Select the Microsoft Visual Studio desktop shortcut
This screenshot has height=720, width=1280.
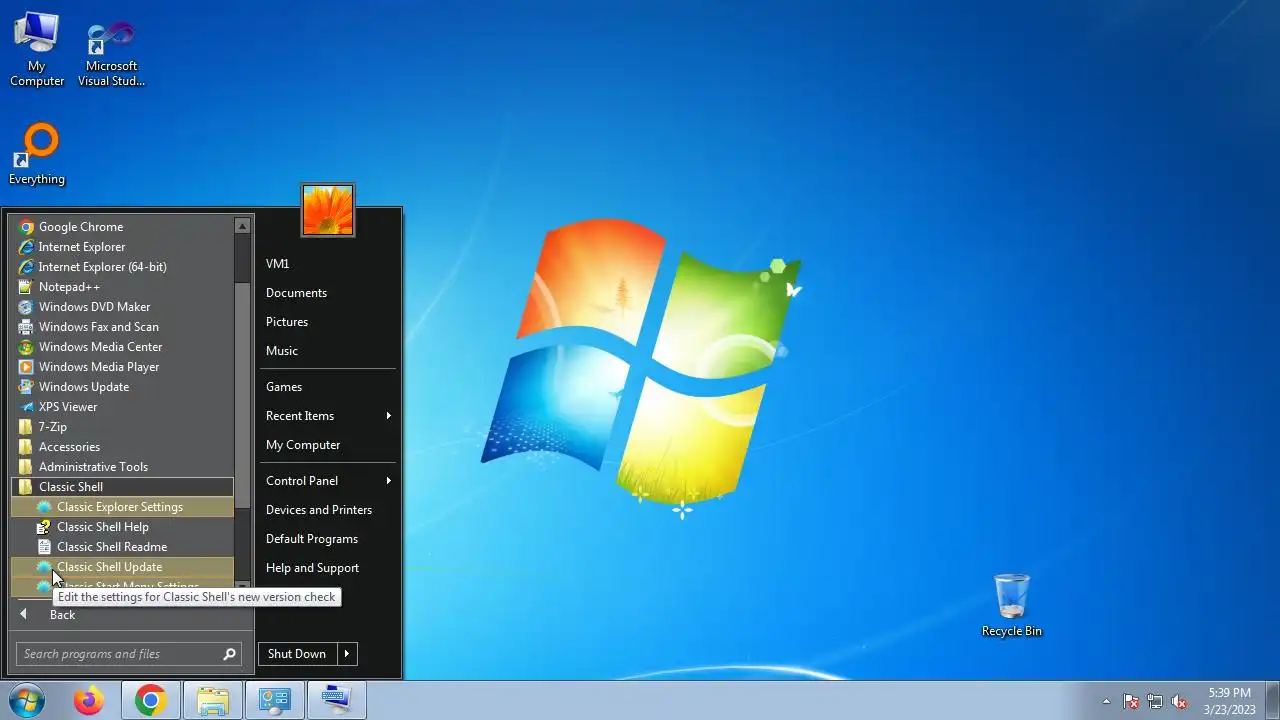[x=111, y=55]
